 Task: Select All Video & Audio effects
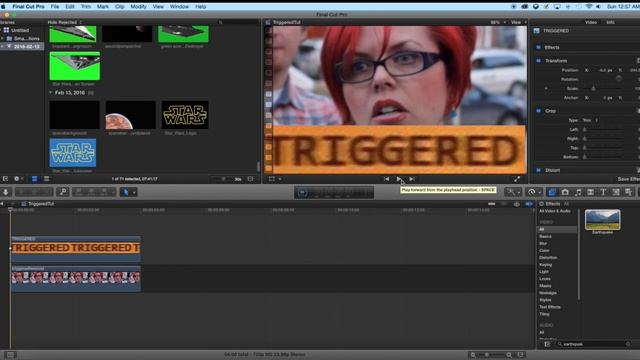[x=555, y=211]
